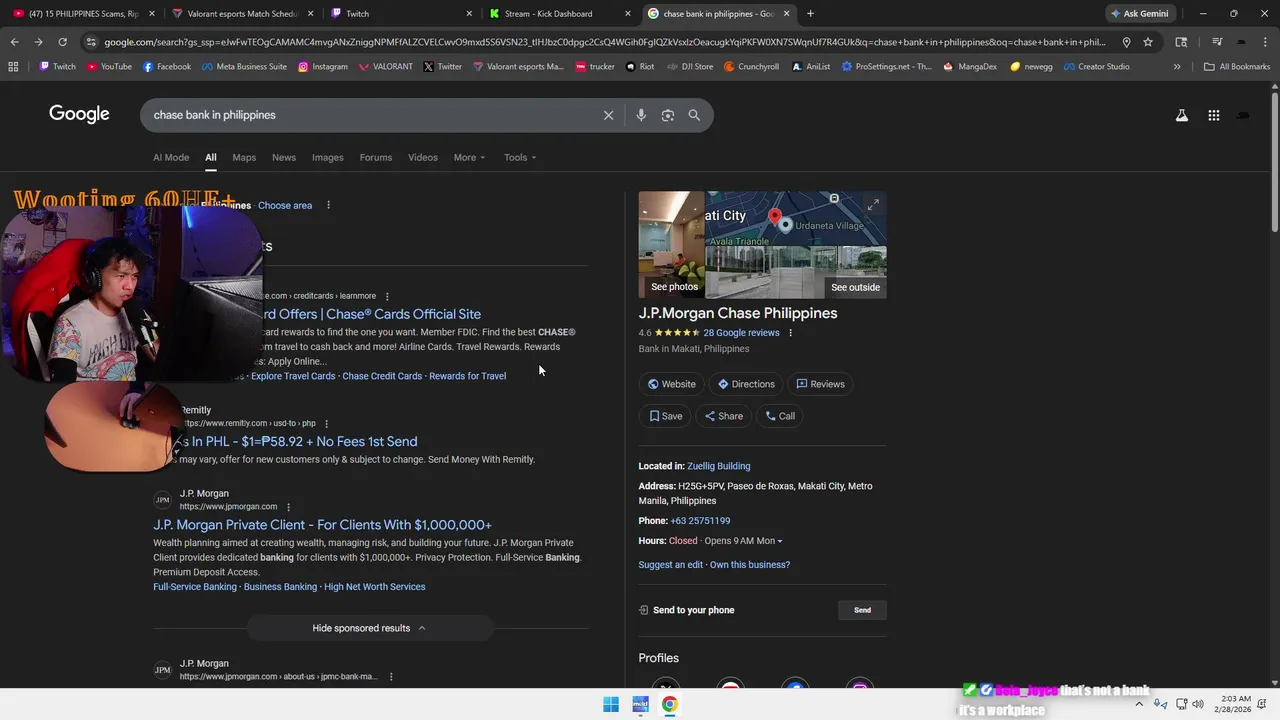Viewport: 1280px width, 720px height.
Task: Expand the map with fullscreen icon
Action: (x=873, y=204)
